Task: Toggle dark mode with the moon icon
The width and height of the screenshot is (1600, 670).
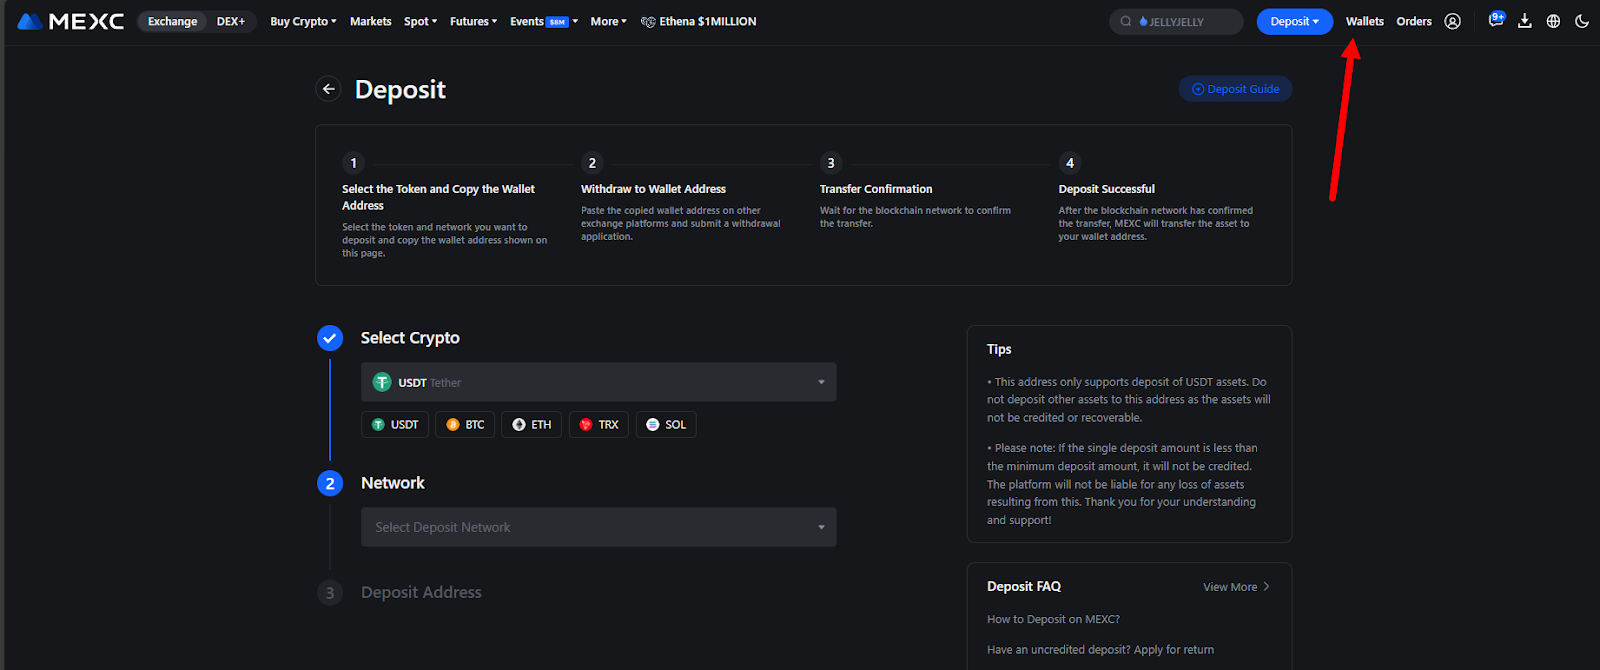Action: [x=1582, y=21]
